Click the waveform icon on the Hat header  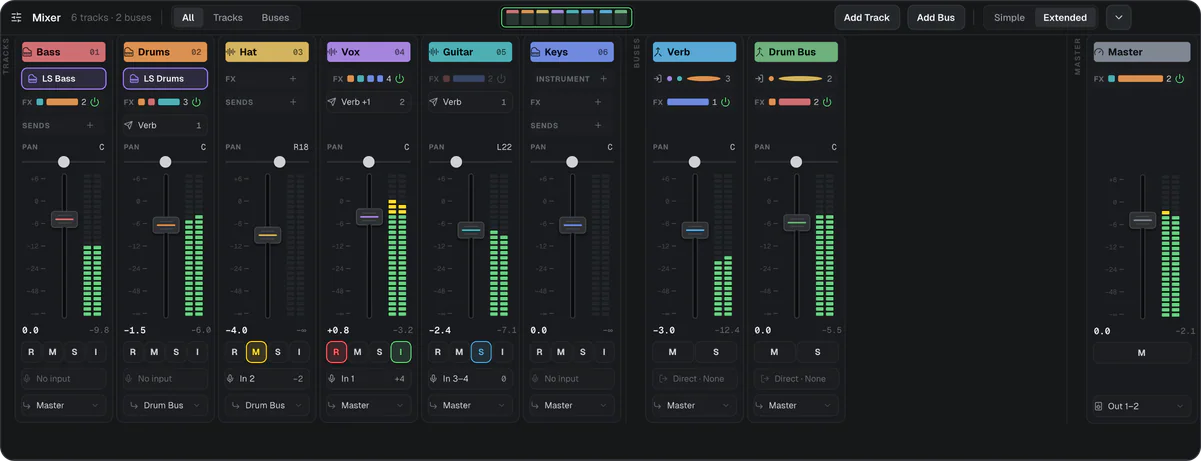231,52
